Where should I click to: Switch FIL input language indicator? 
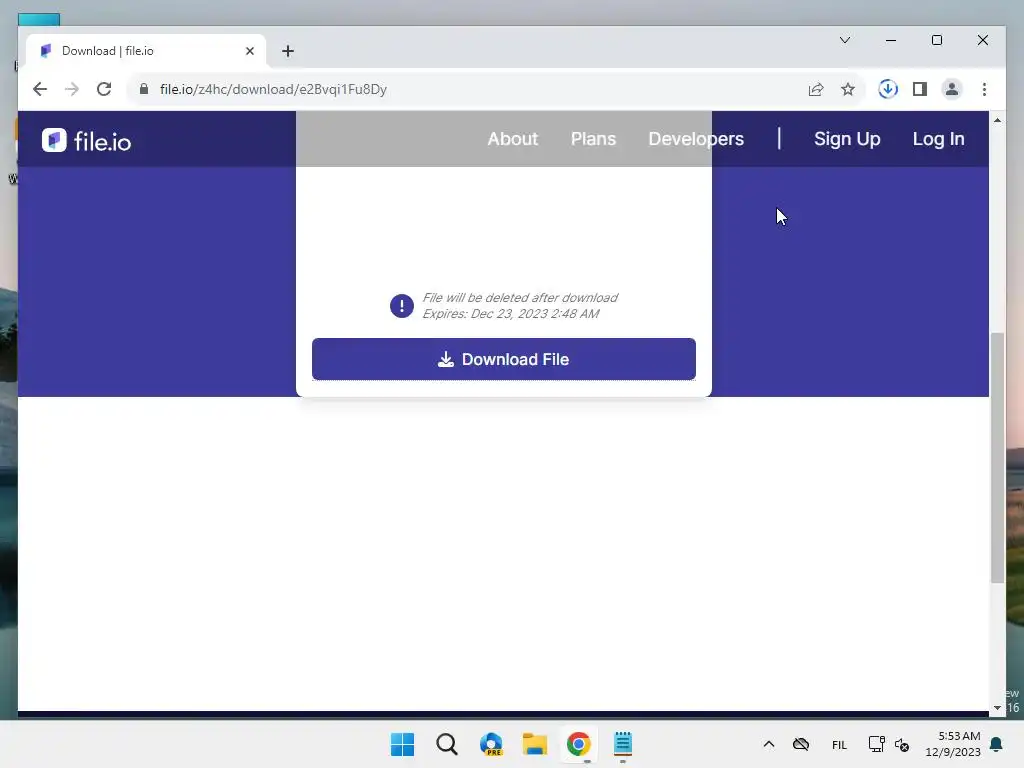(x=839, y=744)
